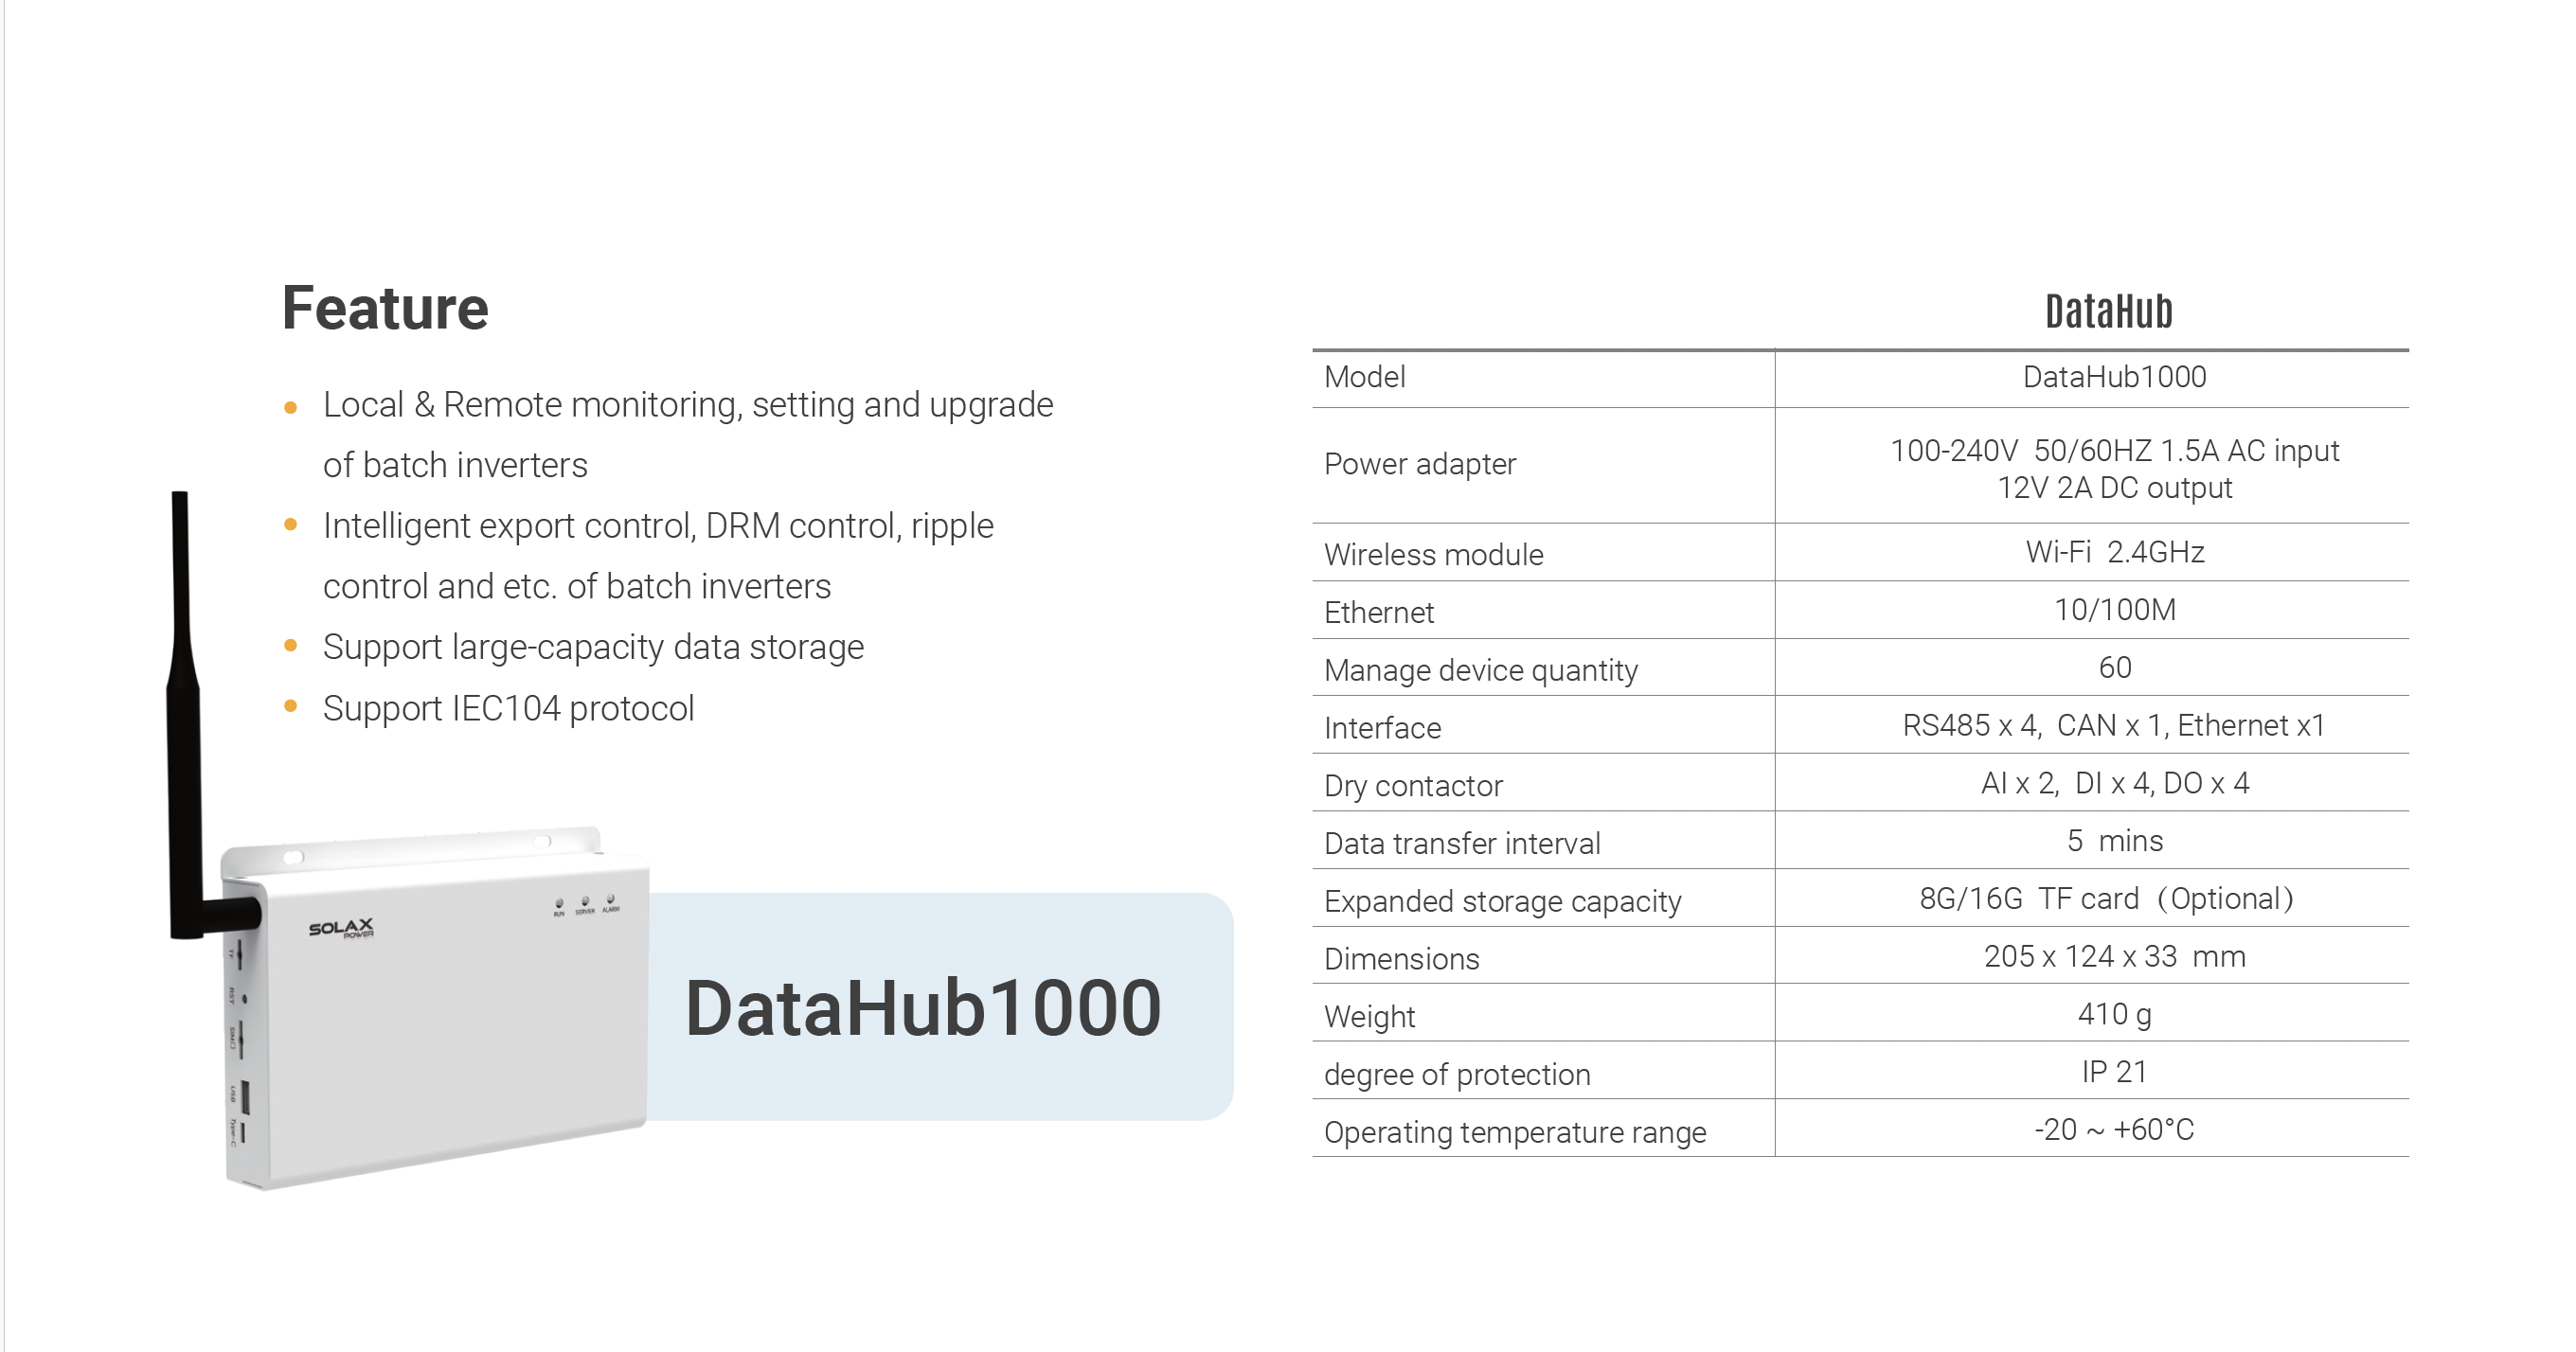Click the Wi-Fi 2.4GHz table cell
The height and width of the screenshot is (1352, 2576).
tap(2114, 552)
